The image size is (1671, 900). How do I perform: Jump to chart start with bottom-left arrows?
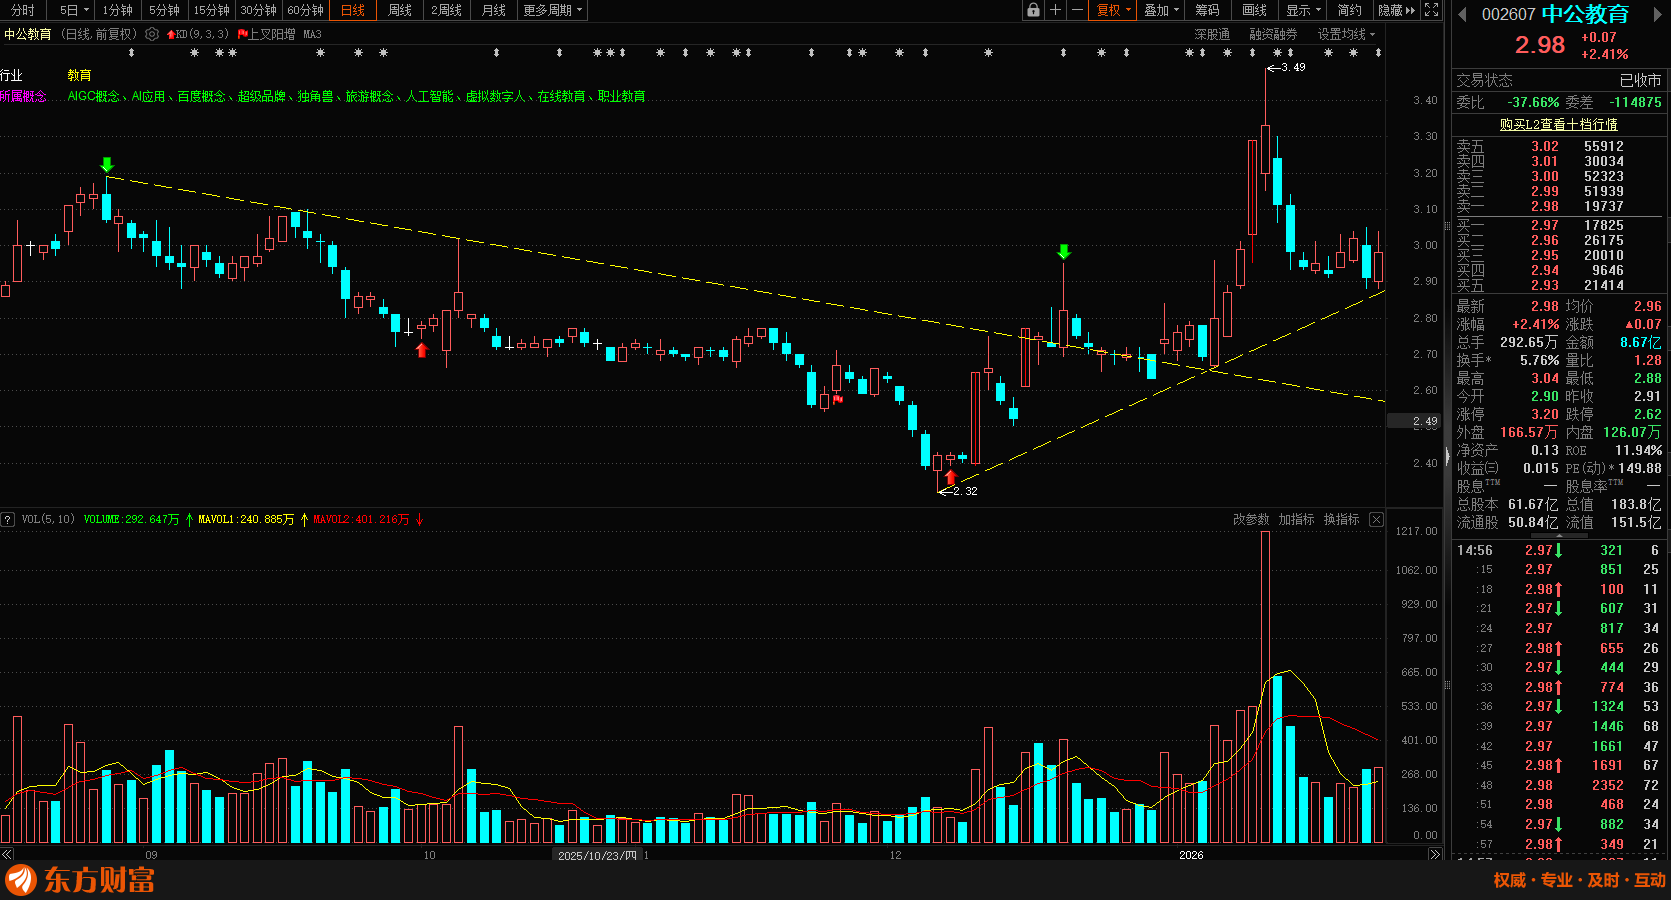(x=7, y=855)
